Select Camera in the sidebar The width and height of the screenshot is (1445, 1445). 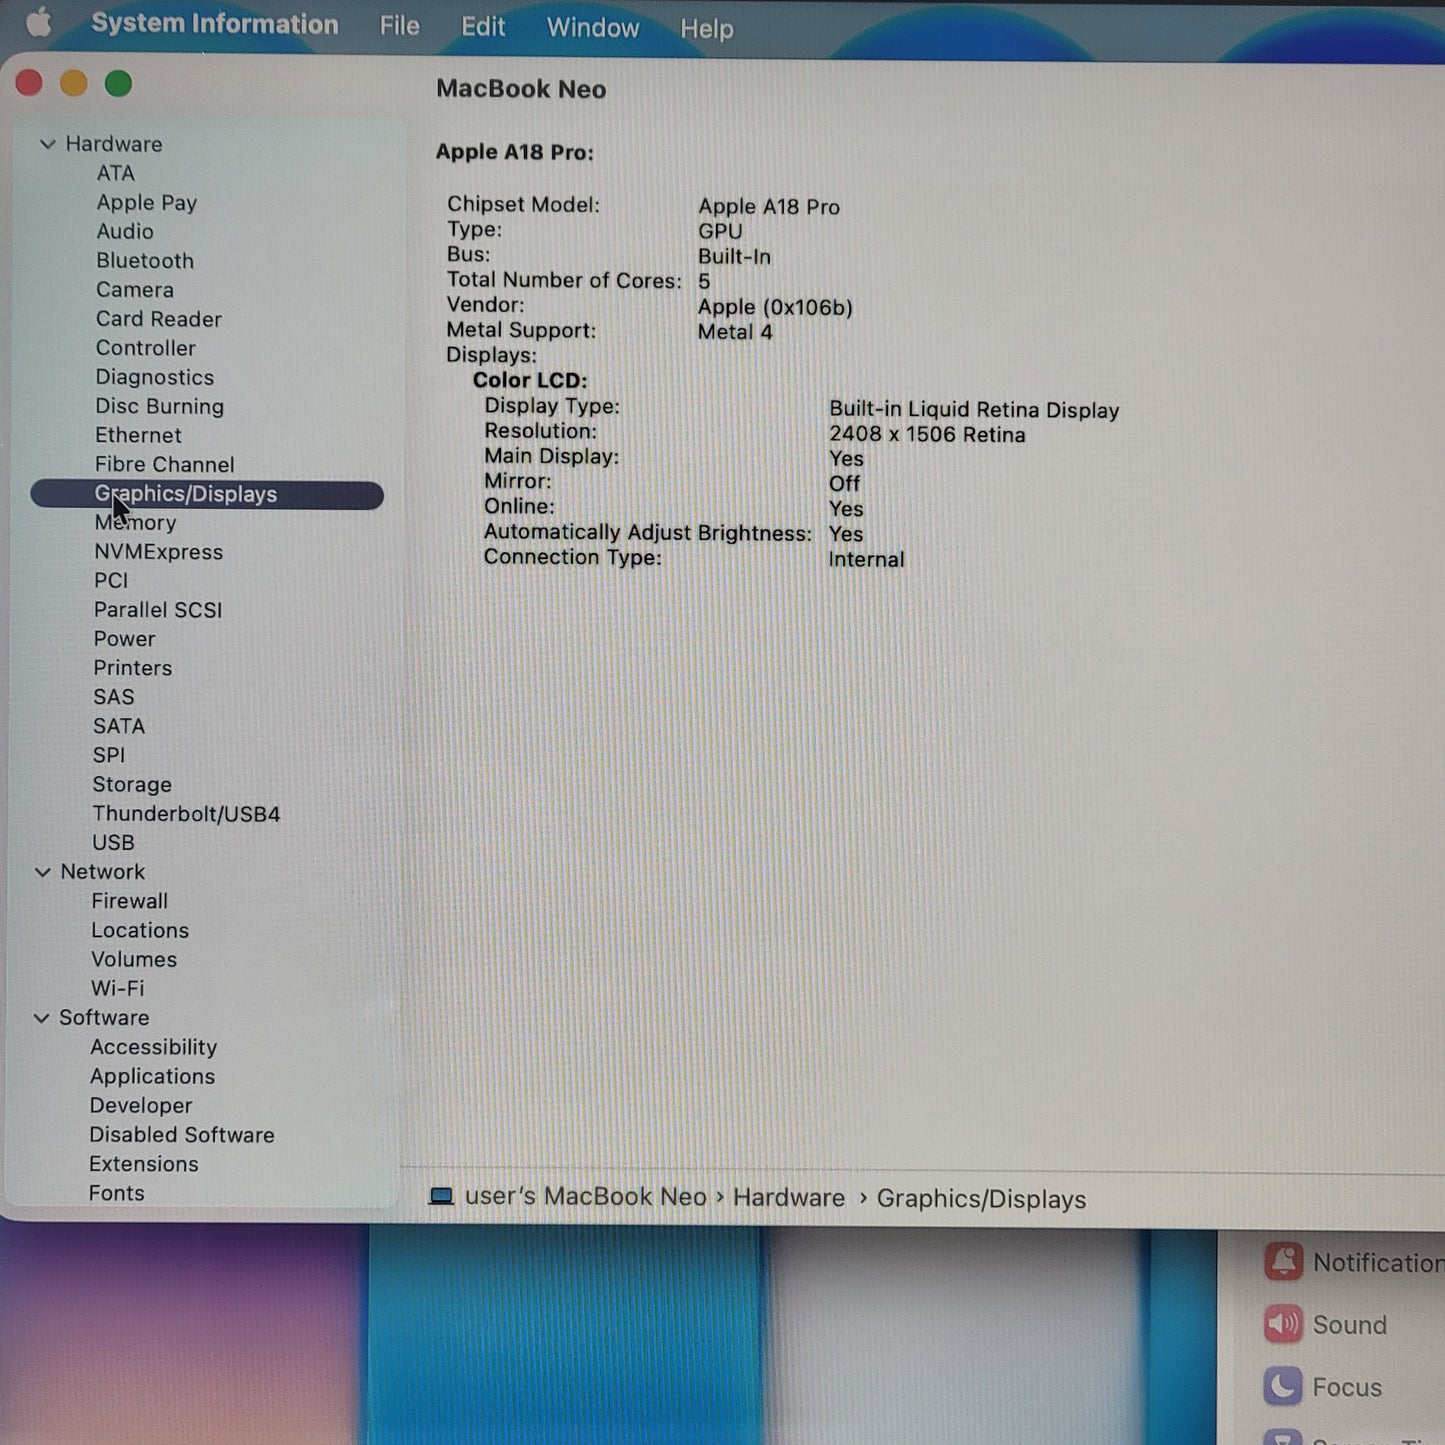pos(135,290)
